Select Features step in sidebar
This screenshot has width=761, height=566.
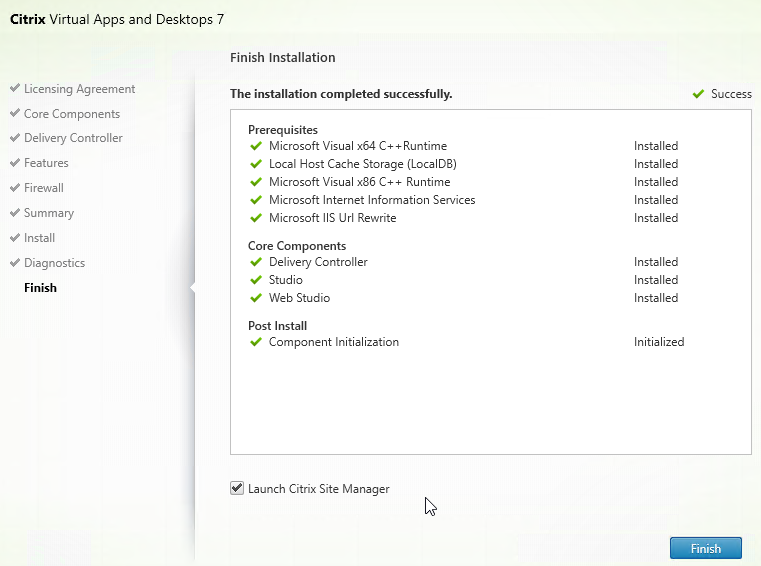click(46, 163)
